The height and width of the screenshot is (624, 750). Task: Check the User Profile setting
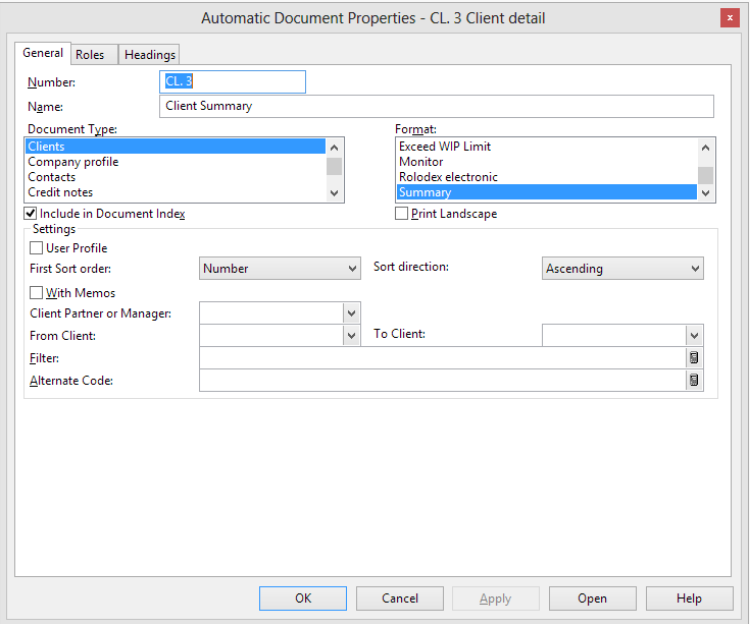[37, 248]
